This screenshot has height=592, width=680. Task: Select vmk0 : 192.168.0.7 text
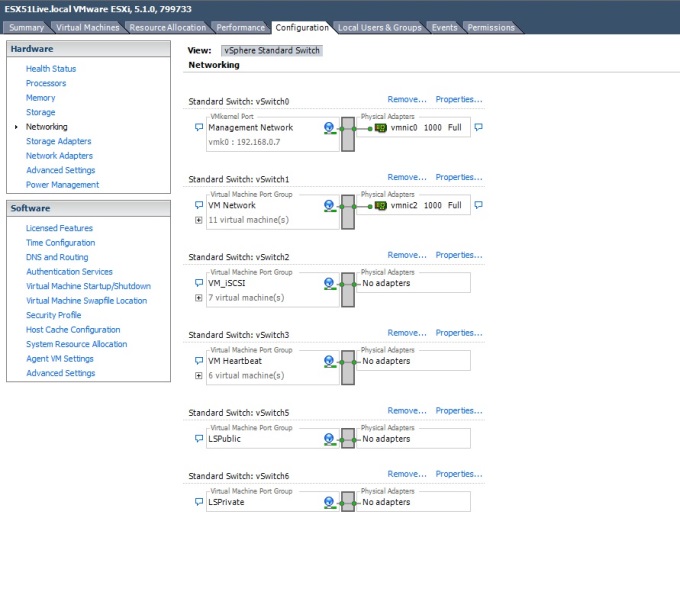[x=244, y=142]
